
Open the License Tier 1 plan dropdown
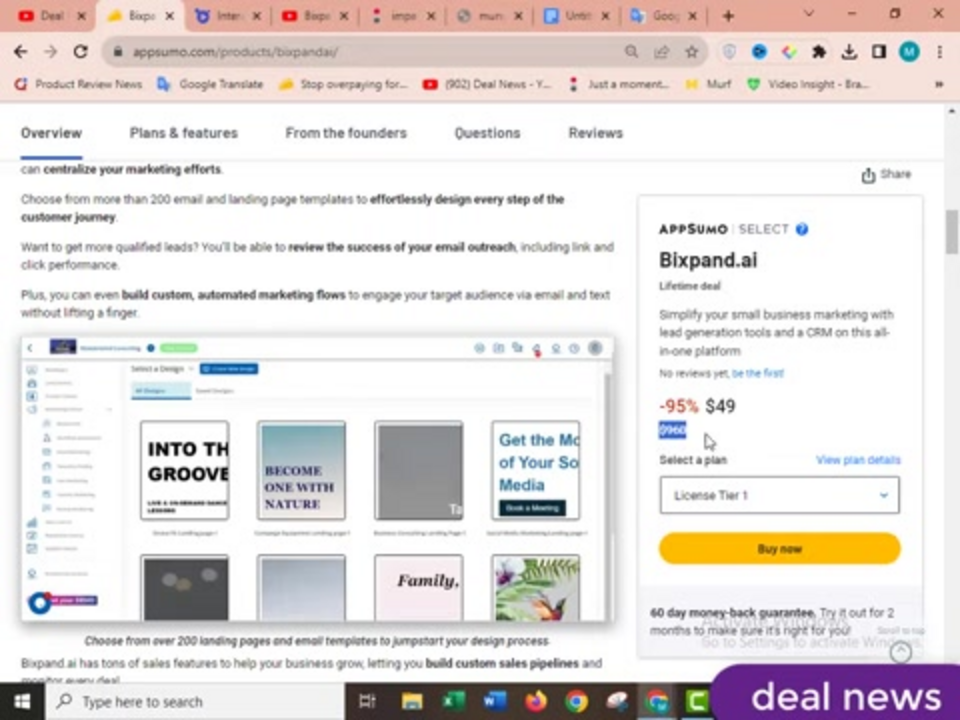point(779,495)
